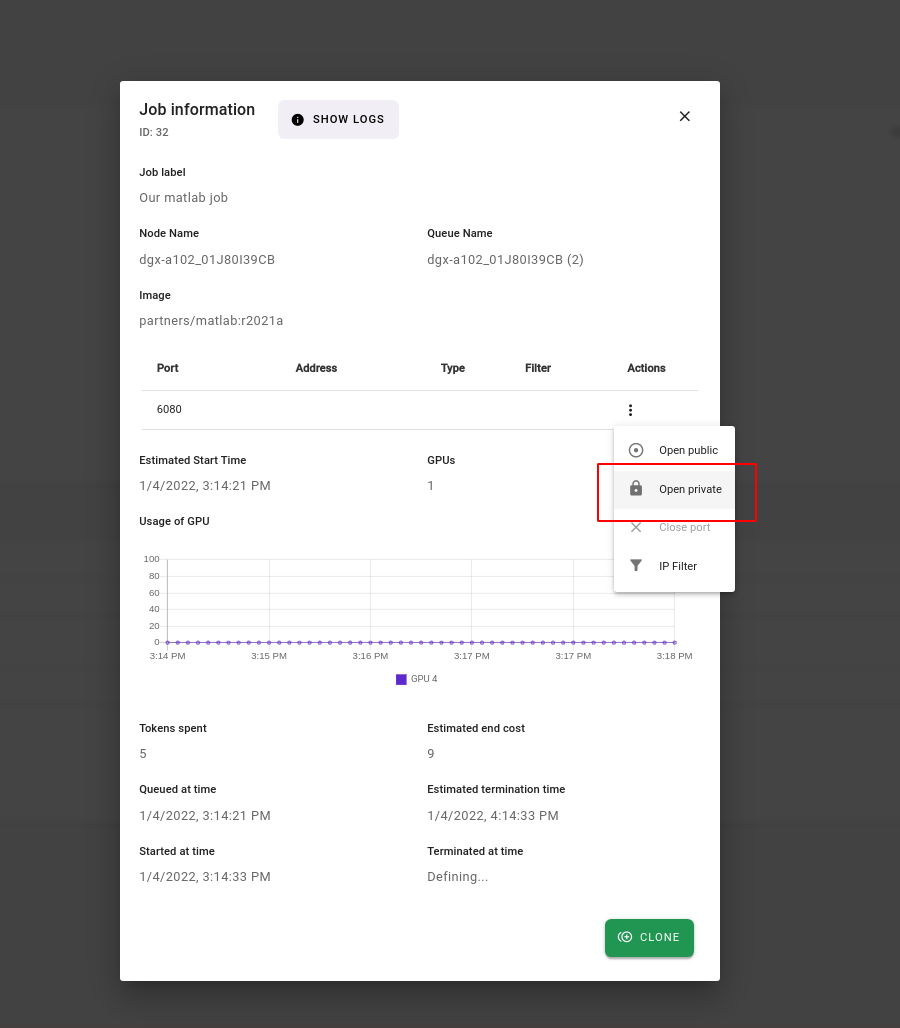Click the Port column header
900x1028 pixels.
(168, 368)
